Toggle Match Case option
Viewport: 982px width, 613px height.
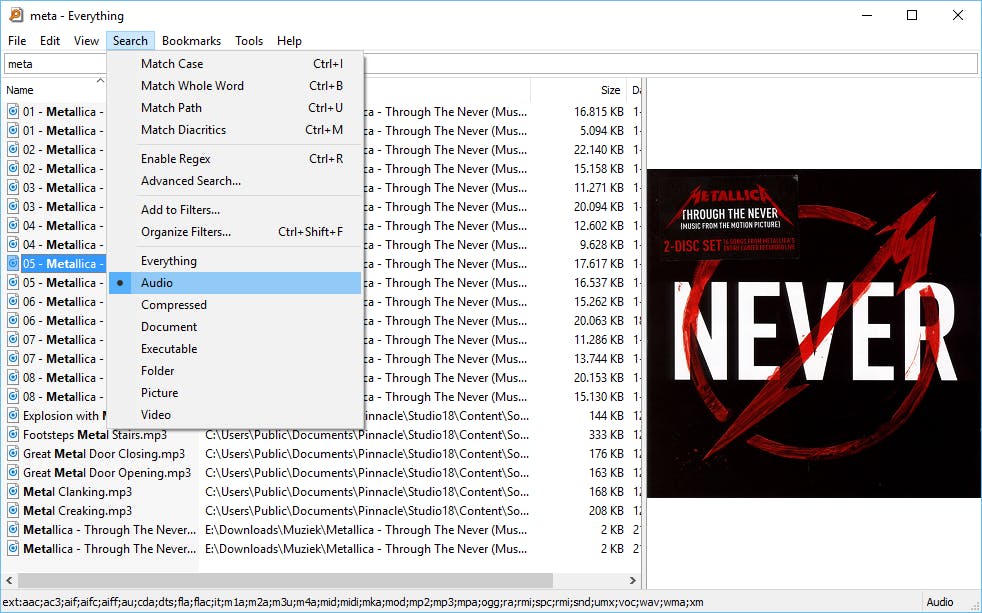(235, 64)
